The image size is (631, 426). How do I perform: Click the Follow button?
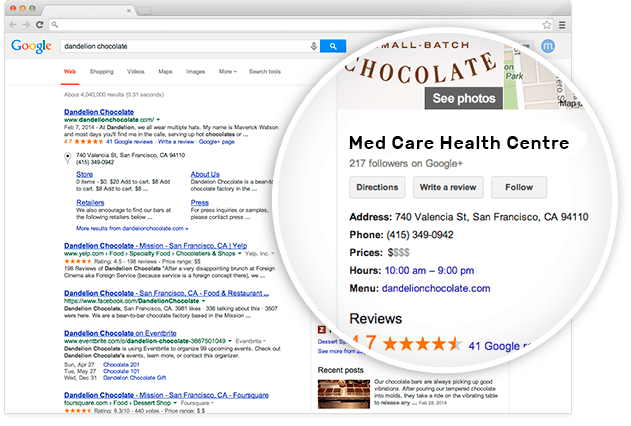(x=519, y=187)
